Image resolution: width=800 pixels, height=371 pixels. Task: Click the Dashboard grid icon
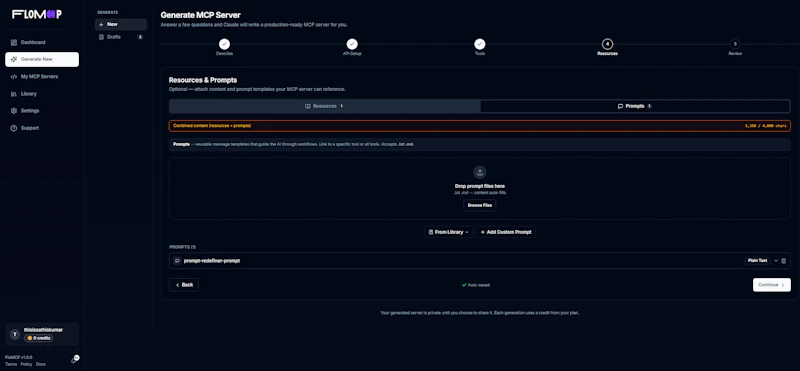click(14, 42)
